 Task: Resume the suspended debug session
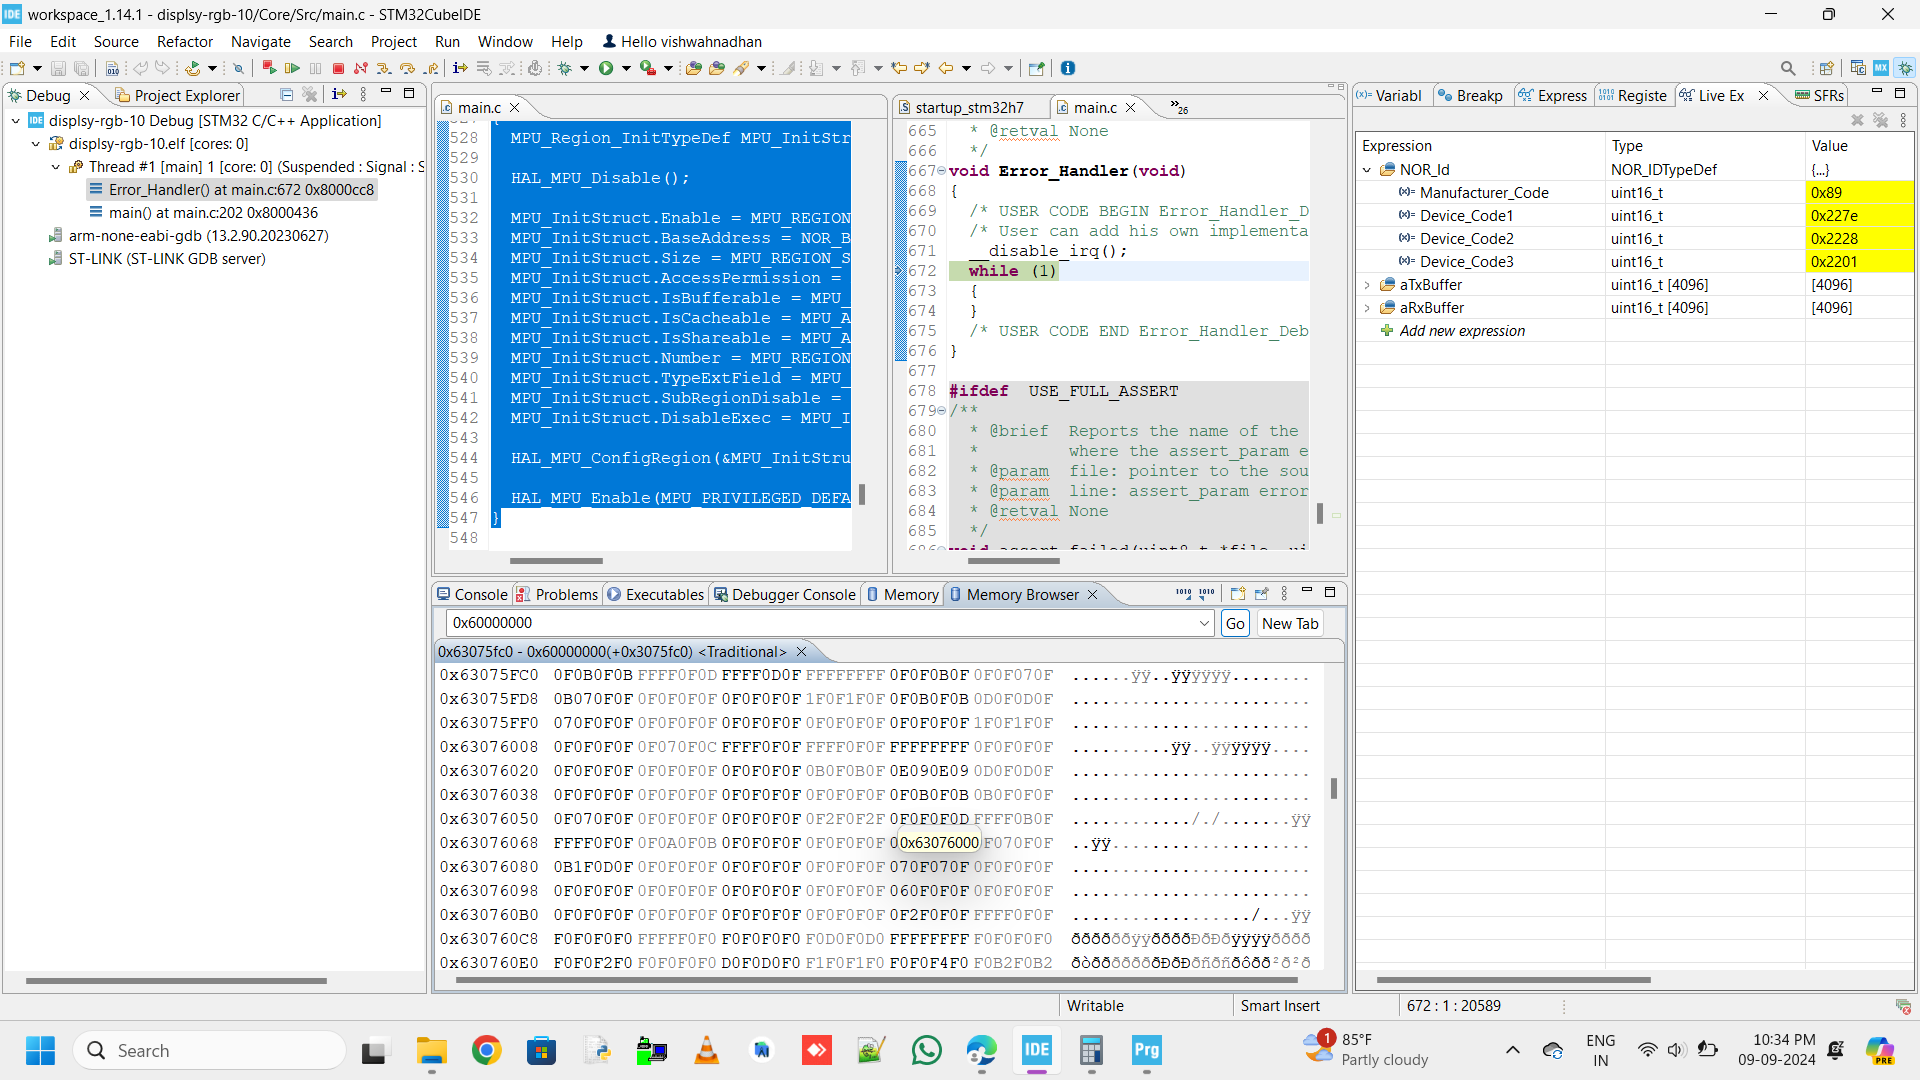(292, 68)
